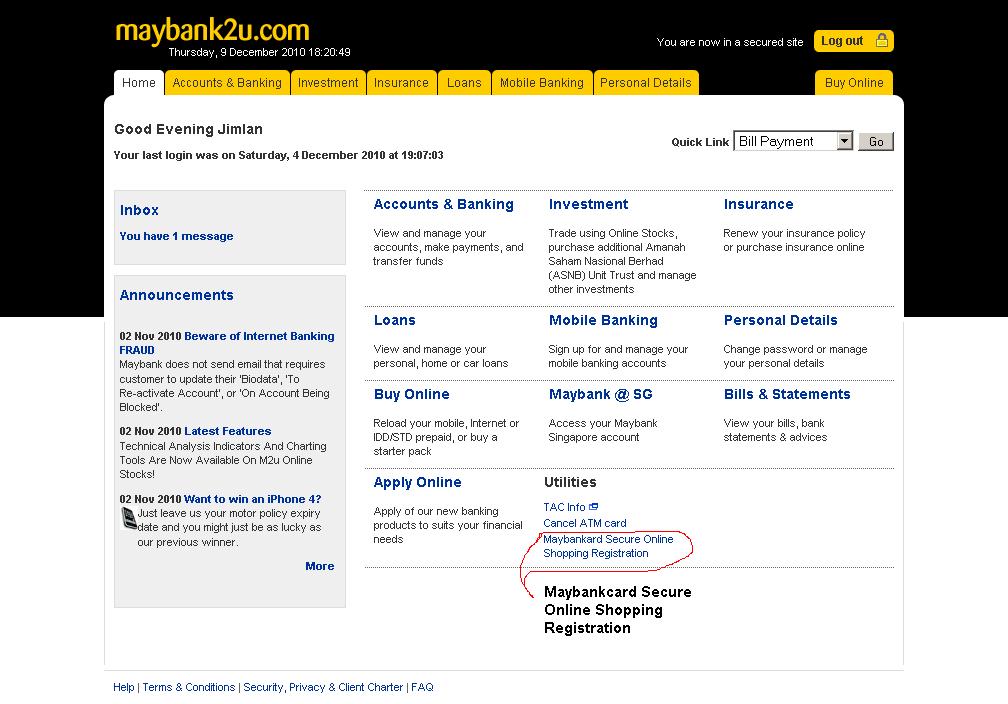This screenshot has width=1008, height=704.
Task: Select the Insurance tab
Action: 402,83
